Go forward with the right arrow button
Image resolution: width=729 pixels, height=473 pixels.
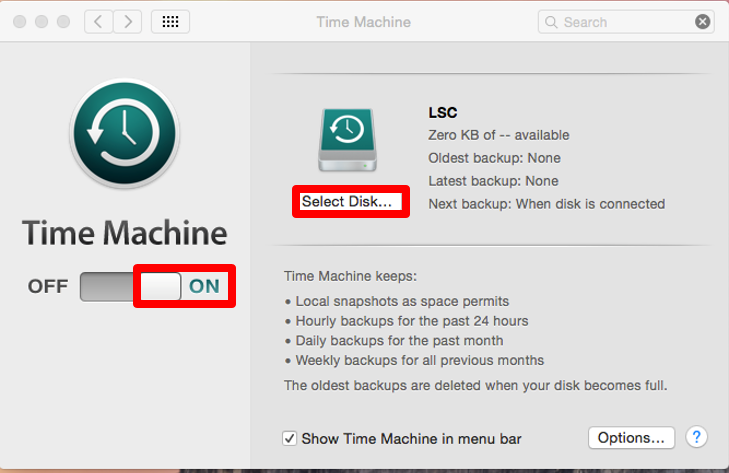pos(127,22)
